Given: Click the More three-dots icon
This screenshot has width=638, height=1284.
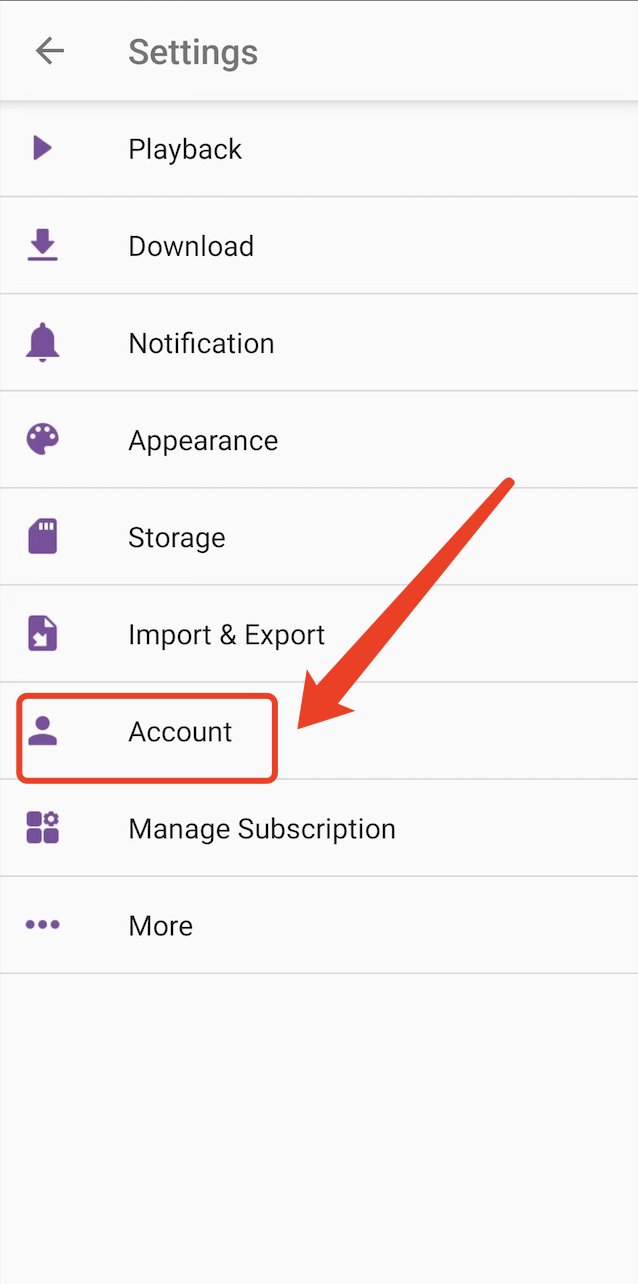Looking at the screenshot, I should tap(42, 925).
